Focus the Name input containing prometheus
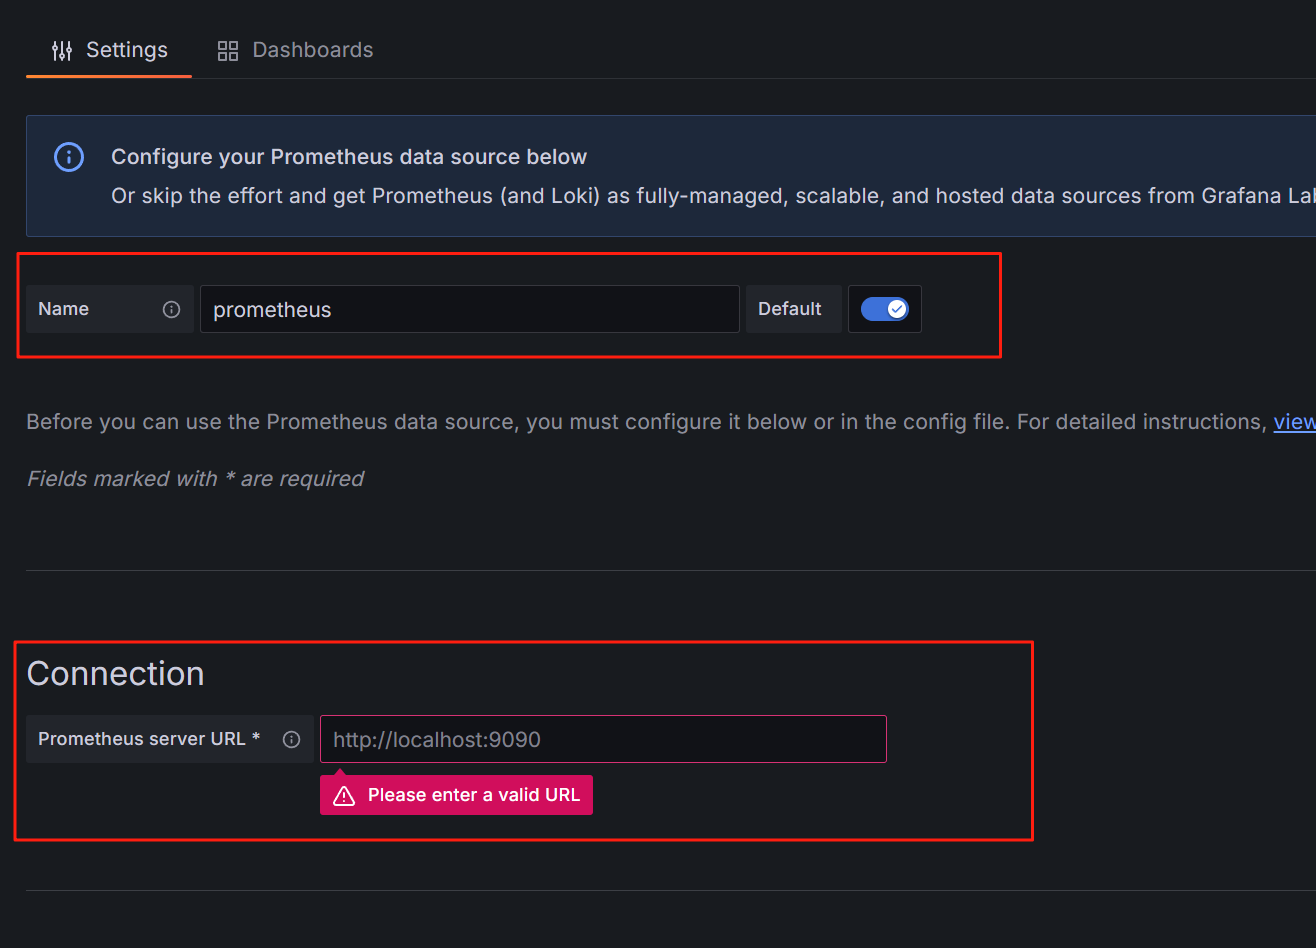This screenshot has height=948, width=1316. point(470,309)
